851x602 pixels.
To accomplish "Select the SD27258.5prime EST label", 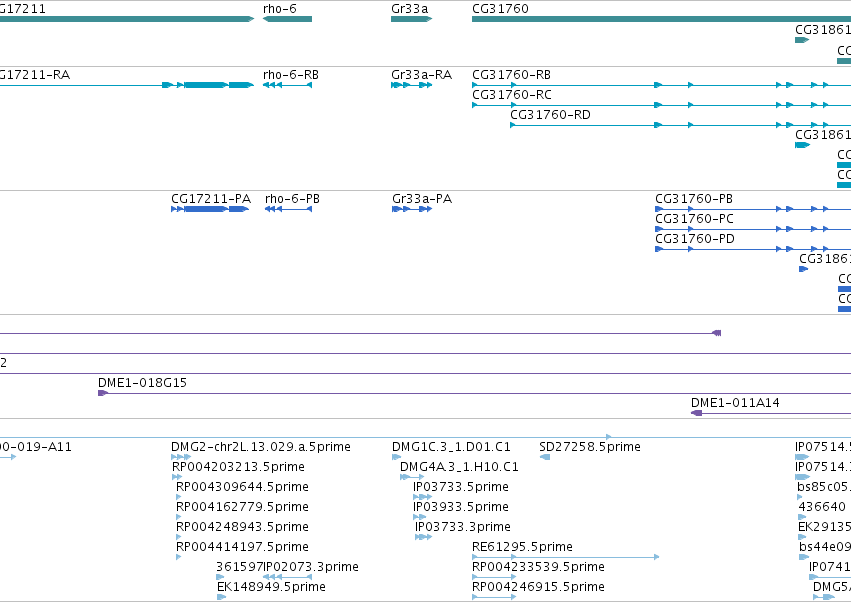I will coord(590,447).
